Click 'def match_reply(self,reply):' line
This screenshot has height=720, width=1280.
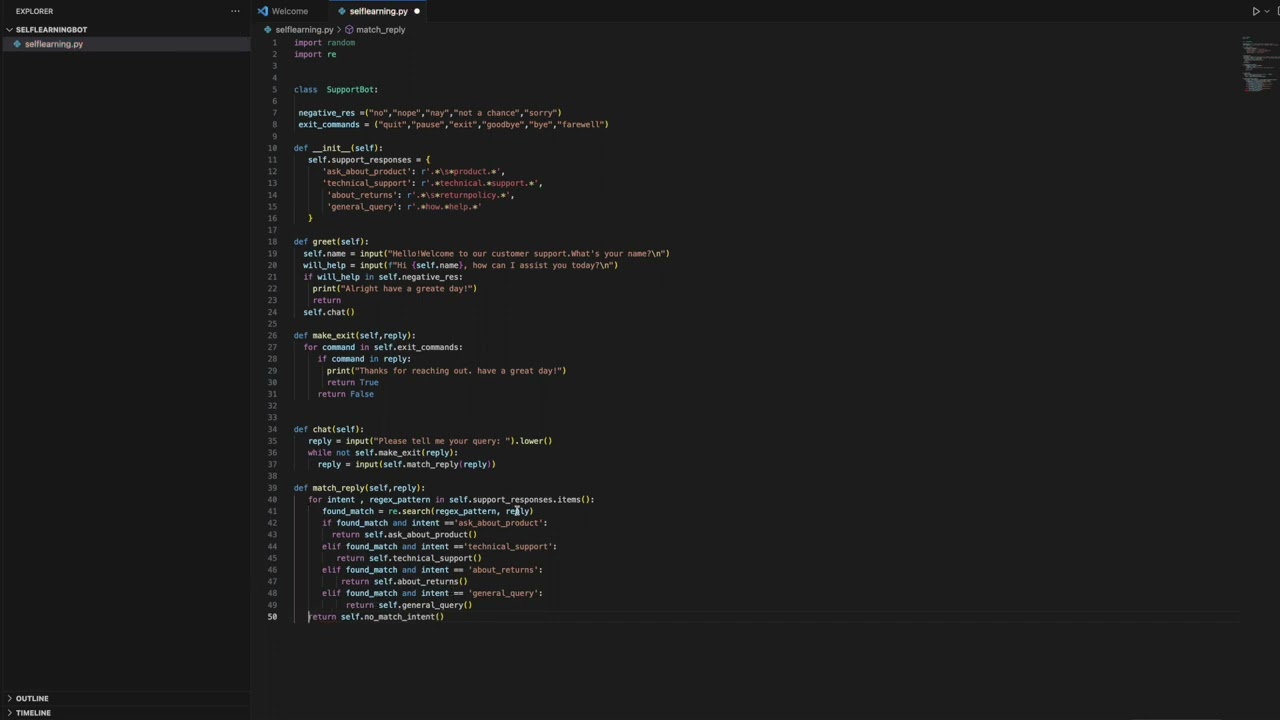click(359, 488)
